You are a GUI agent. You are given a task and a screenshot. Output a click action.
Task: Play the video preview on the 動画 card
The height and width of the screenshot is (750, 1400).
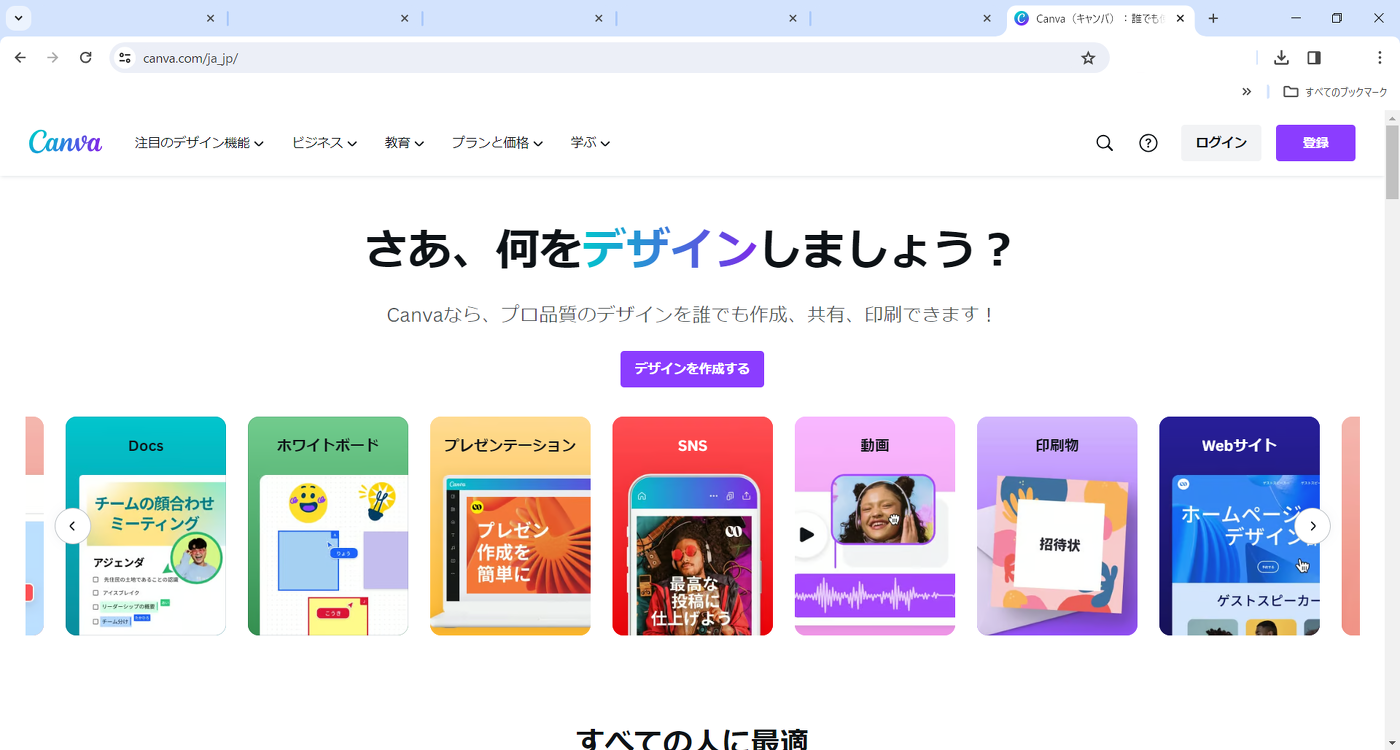[x=806, y=534]
